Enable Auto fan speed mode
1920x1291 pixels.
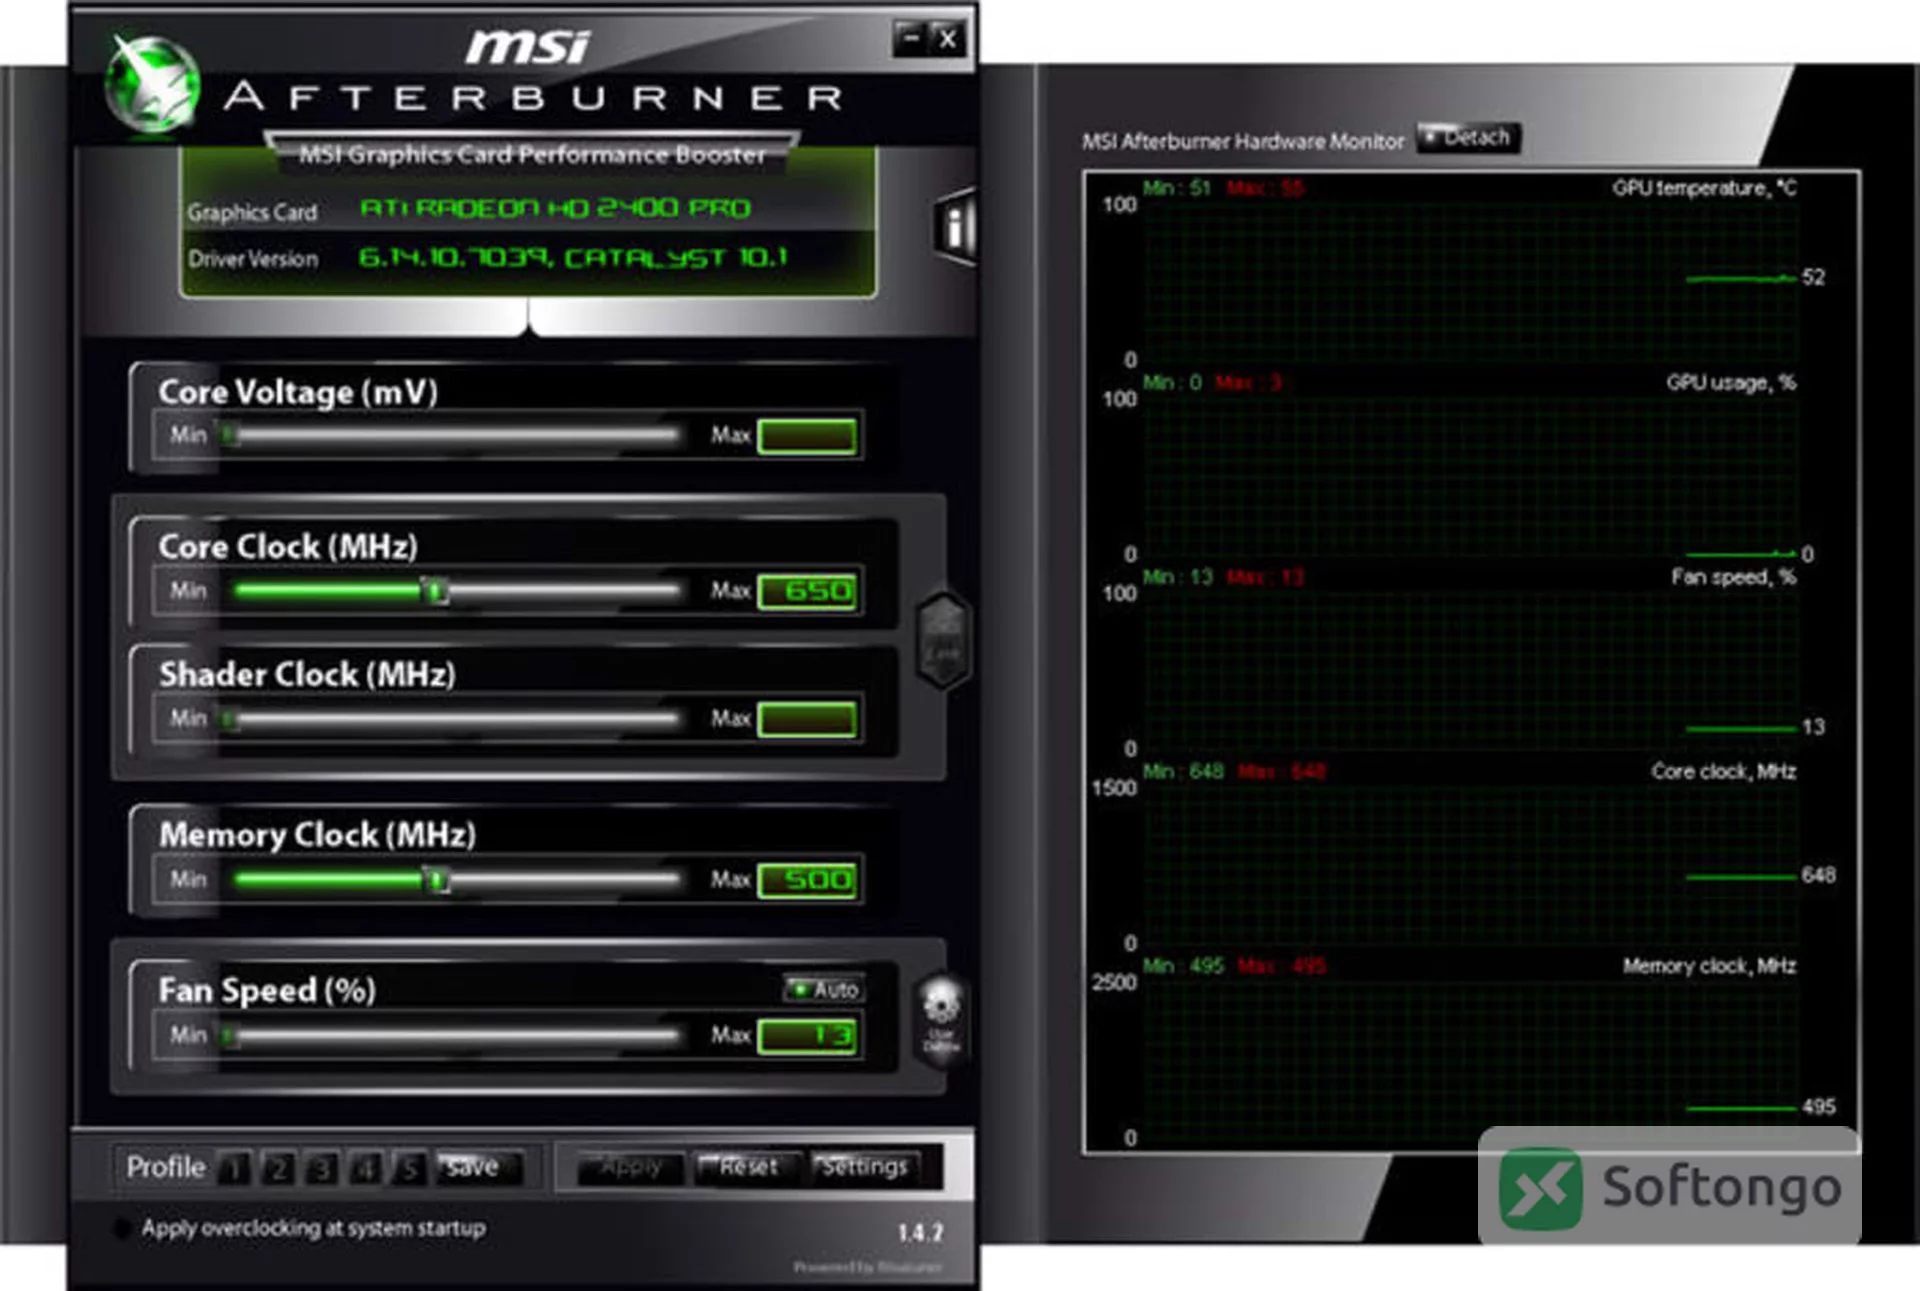pos(825,989)
